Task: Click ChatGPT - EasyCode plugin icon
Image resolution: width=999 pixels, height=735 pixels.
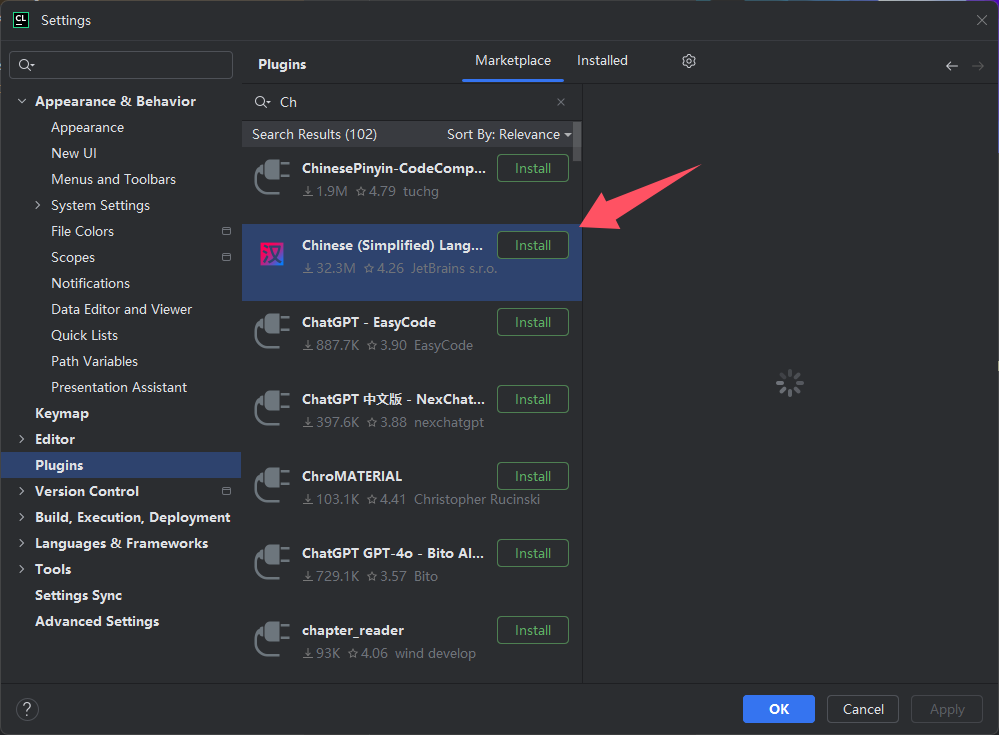Action: pyautogui.click(x=272, y=332)
